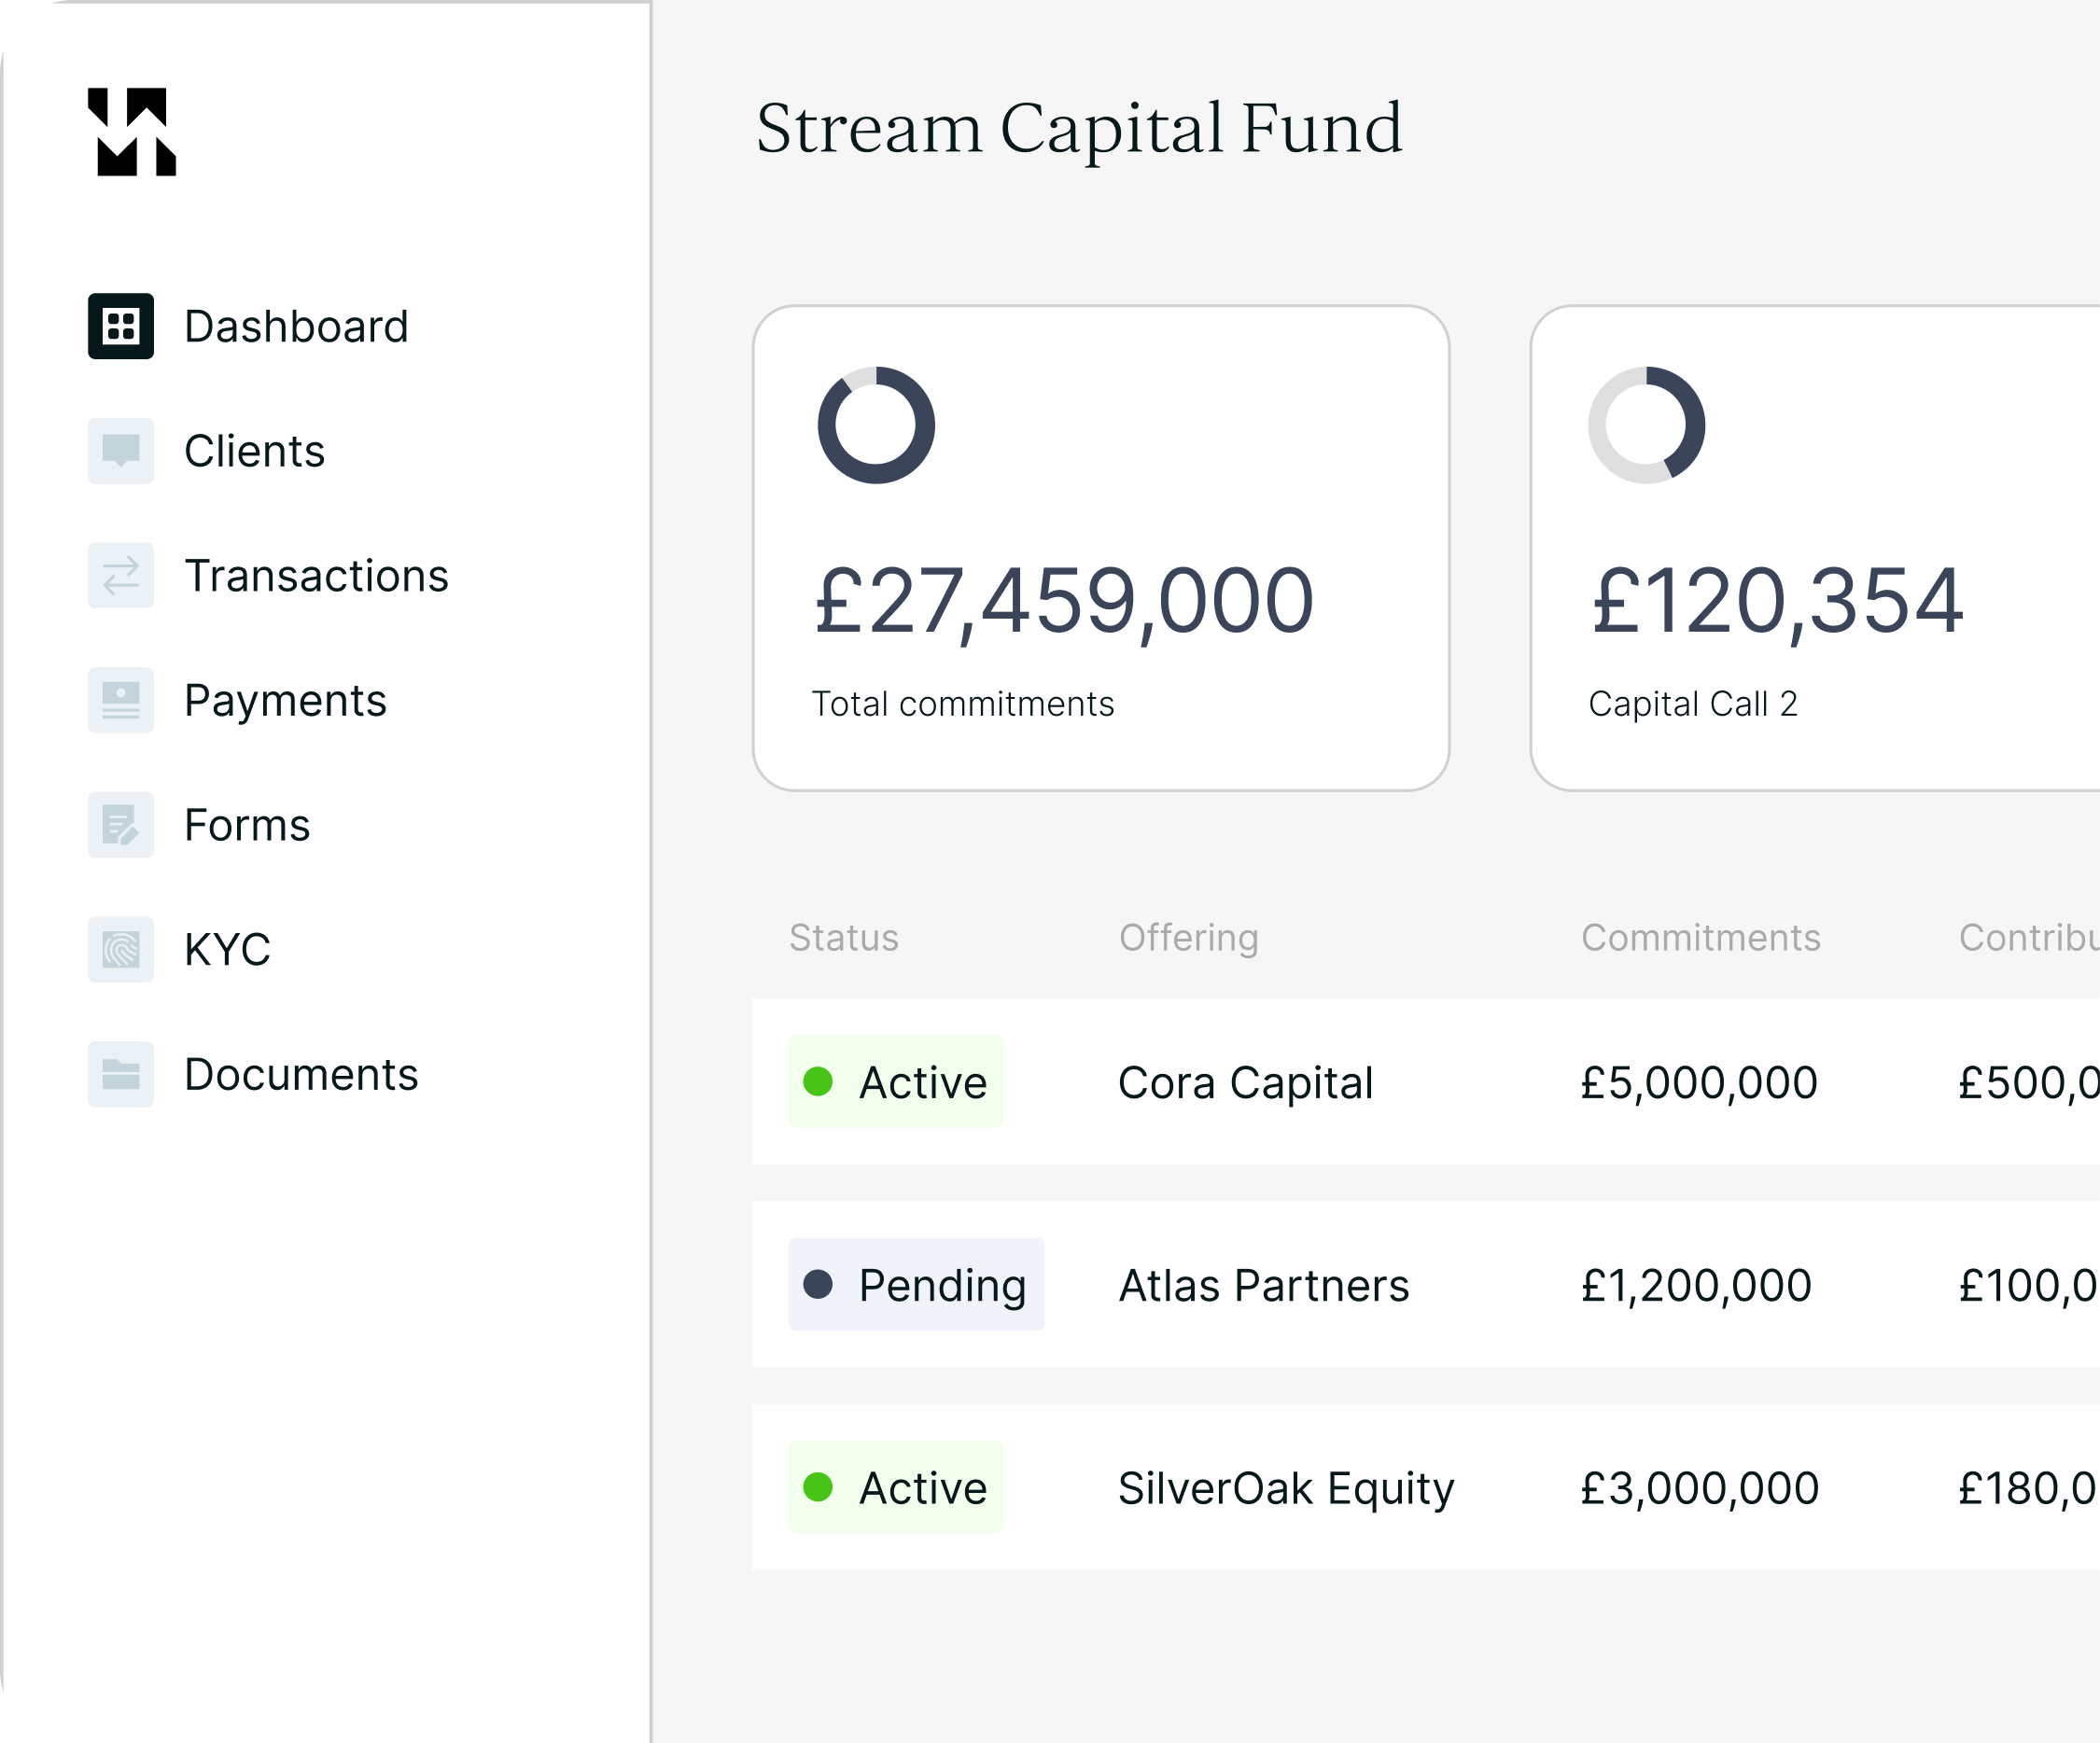
Task: Navigate to the Dashboard menu item
Action: click(x=296, y=324)
